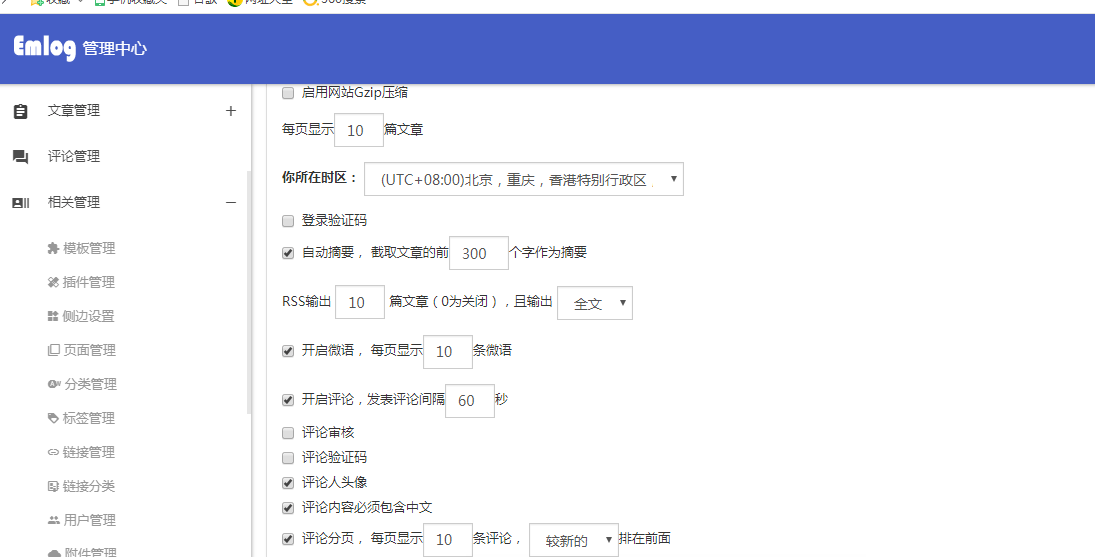
Task: Click the auto-summary 300 characters field
Action: pos(478,253)
